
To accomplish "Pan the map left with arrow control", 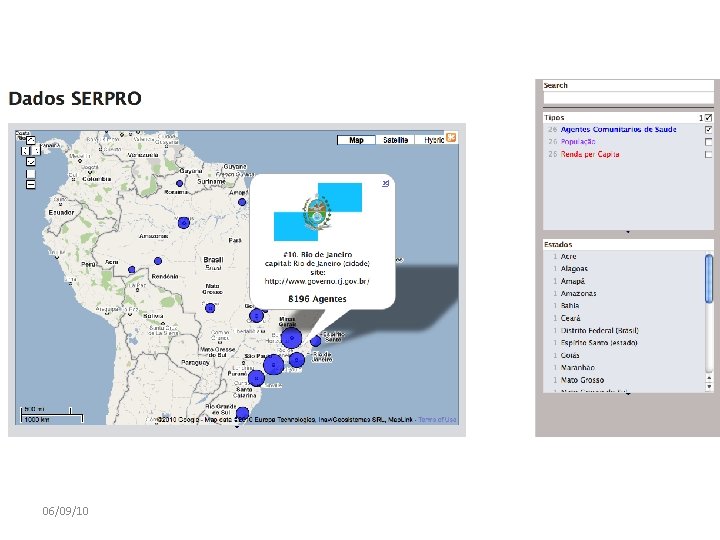I will click(x=25, y=151).
